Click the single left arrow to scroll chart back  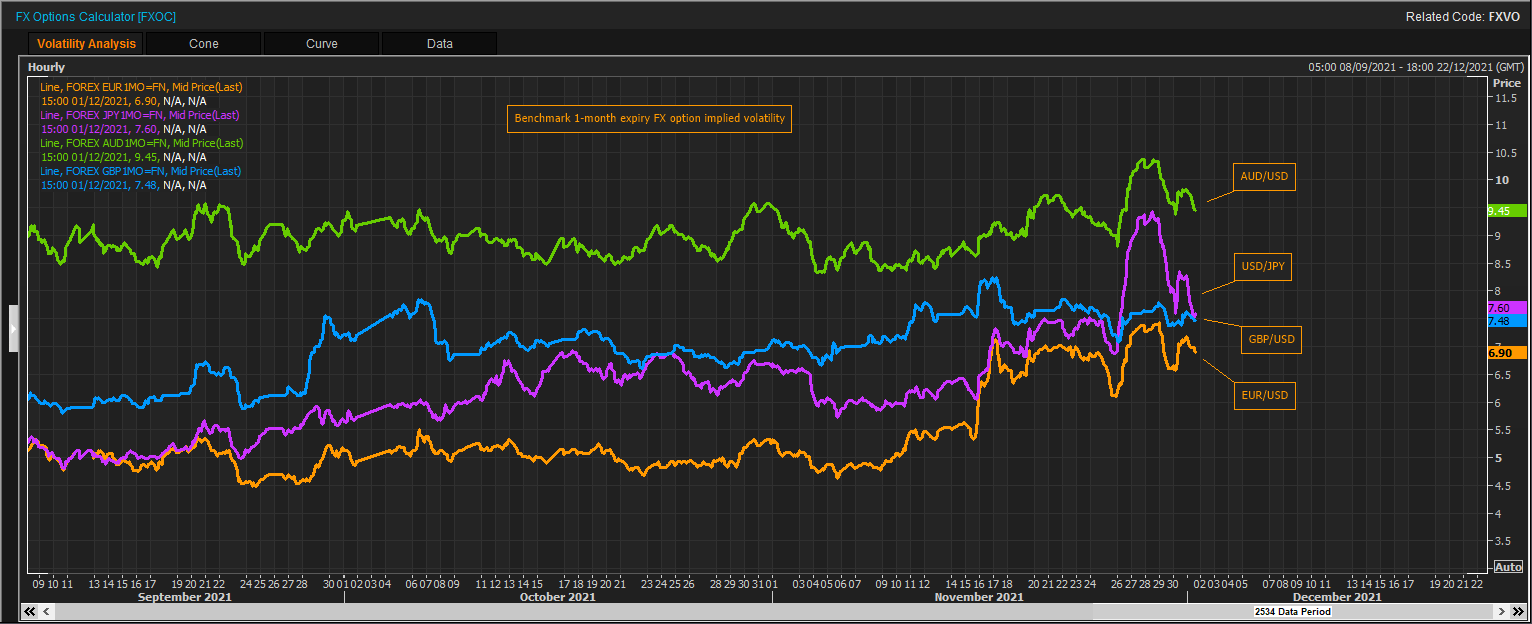(45, 611)
